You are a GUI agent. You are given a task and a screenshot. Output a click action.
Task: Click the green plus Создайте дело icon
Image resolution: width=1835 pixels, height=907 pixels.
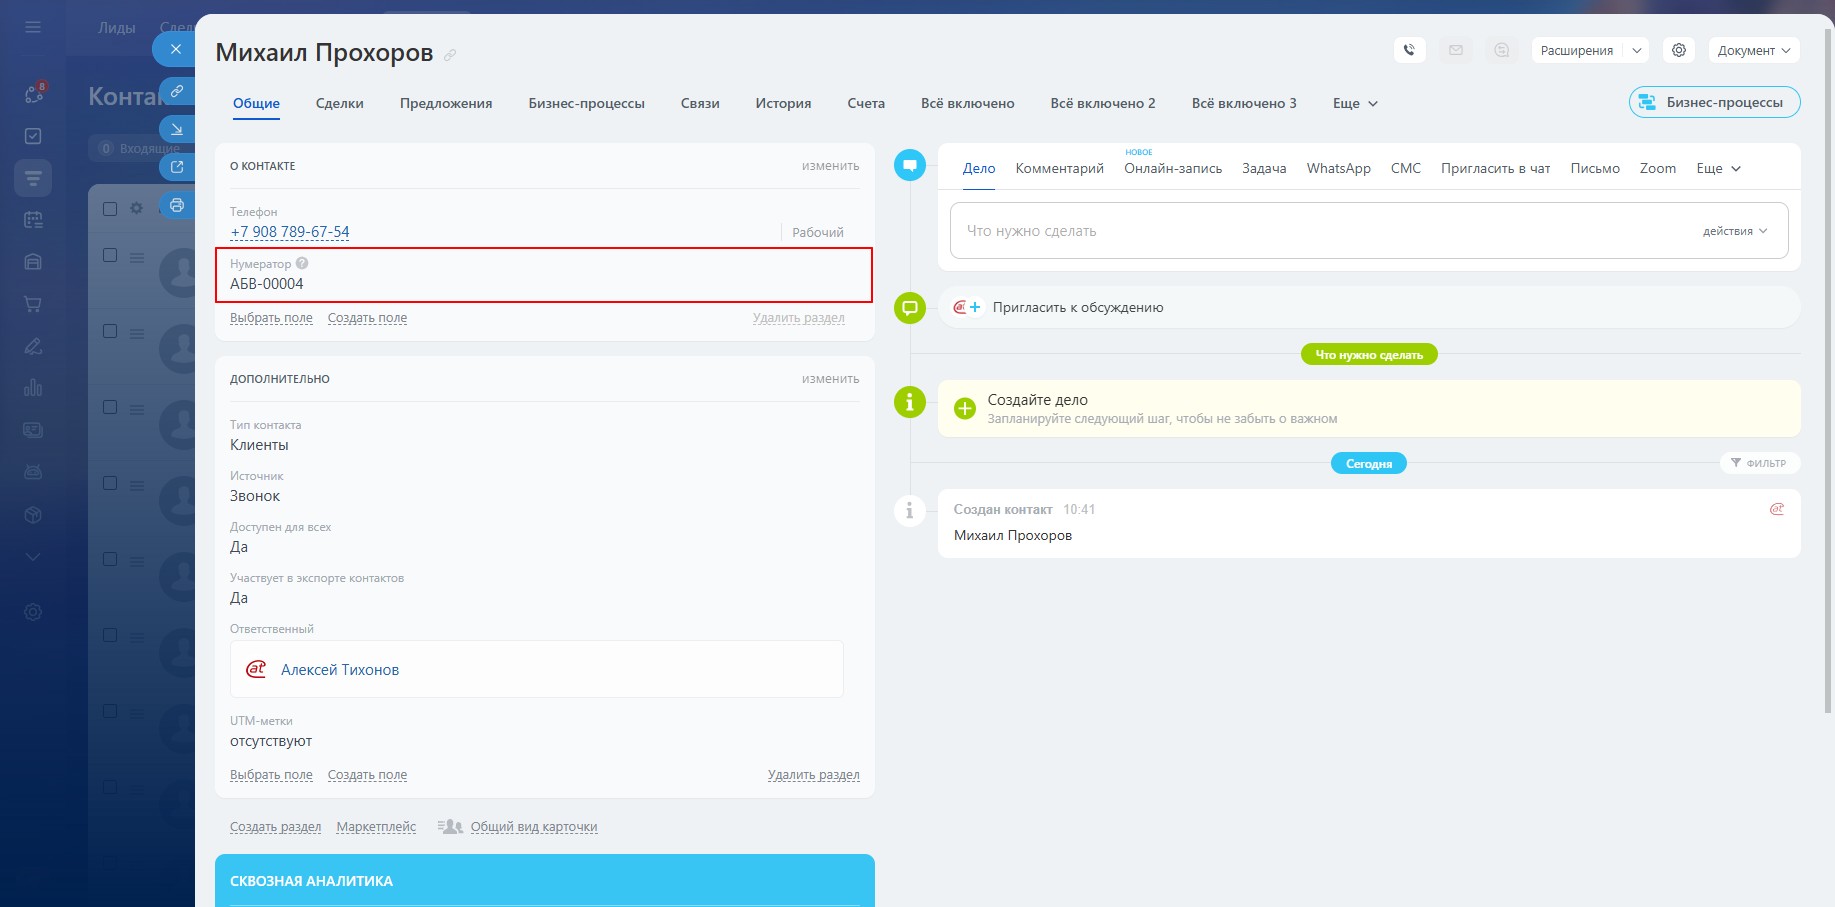964,408
